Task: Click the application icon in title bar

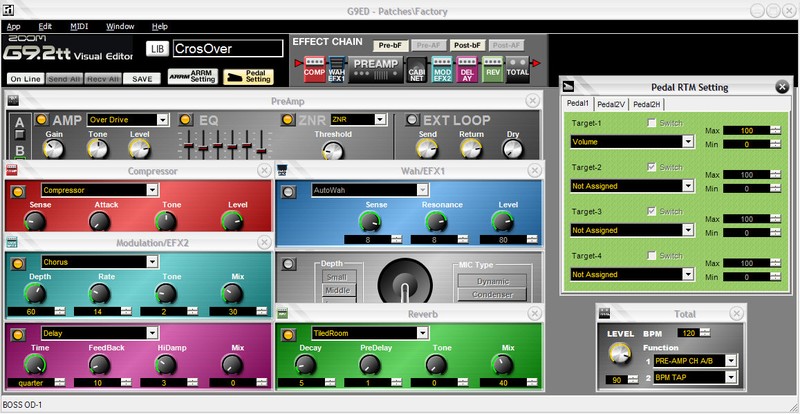Action: coord(8,11)
